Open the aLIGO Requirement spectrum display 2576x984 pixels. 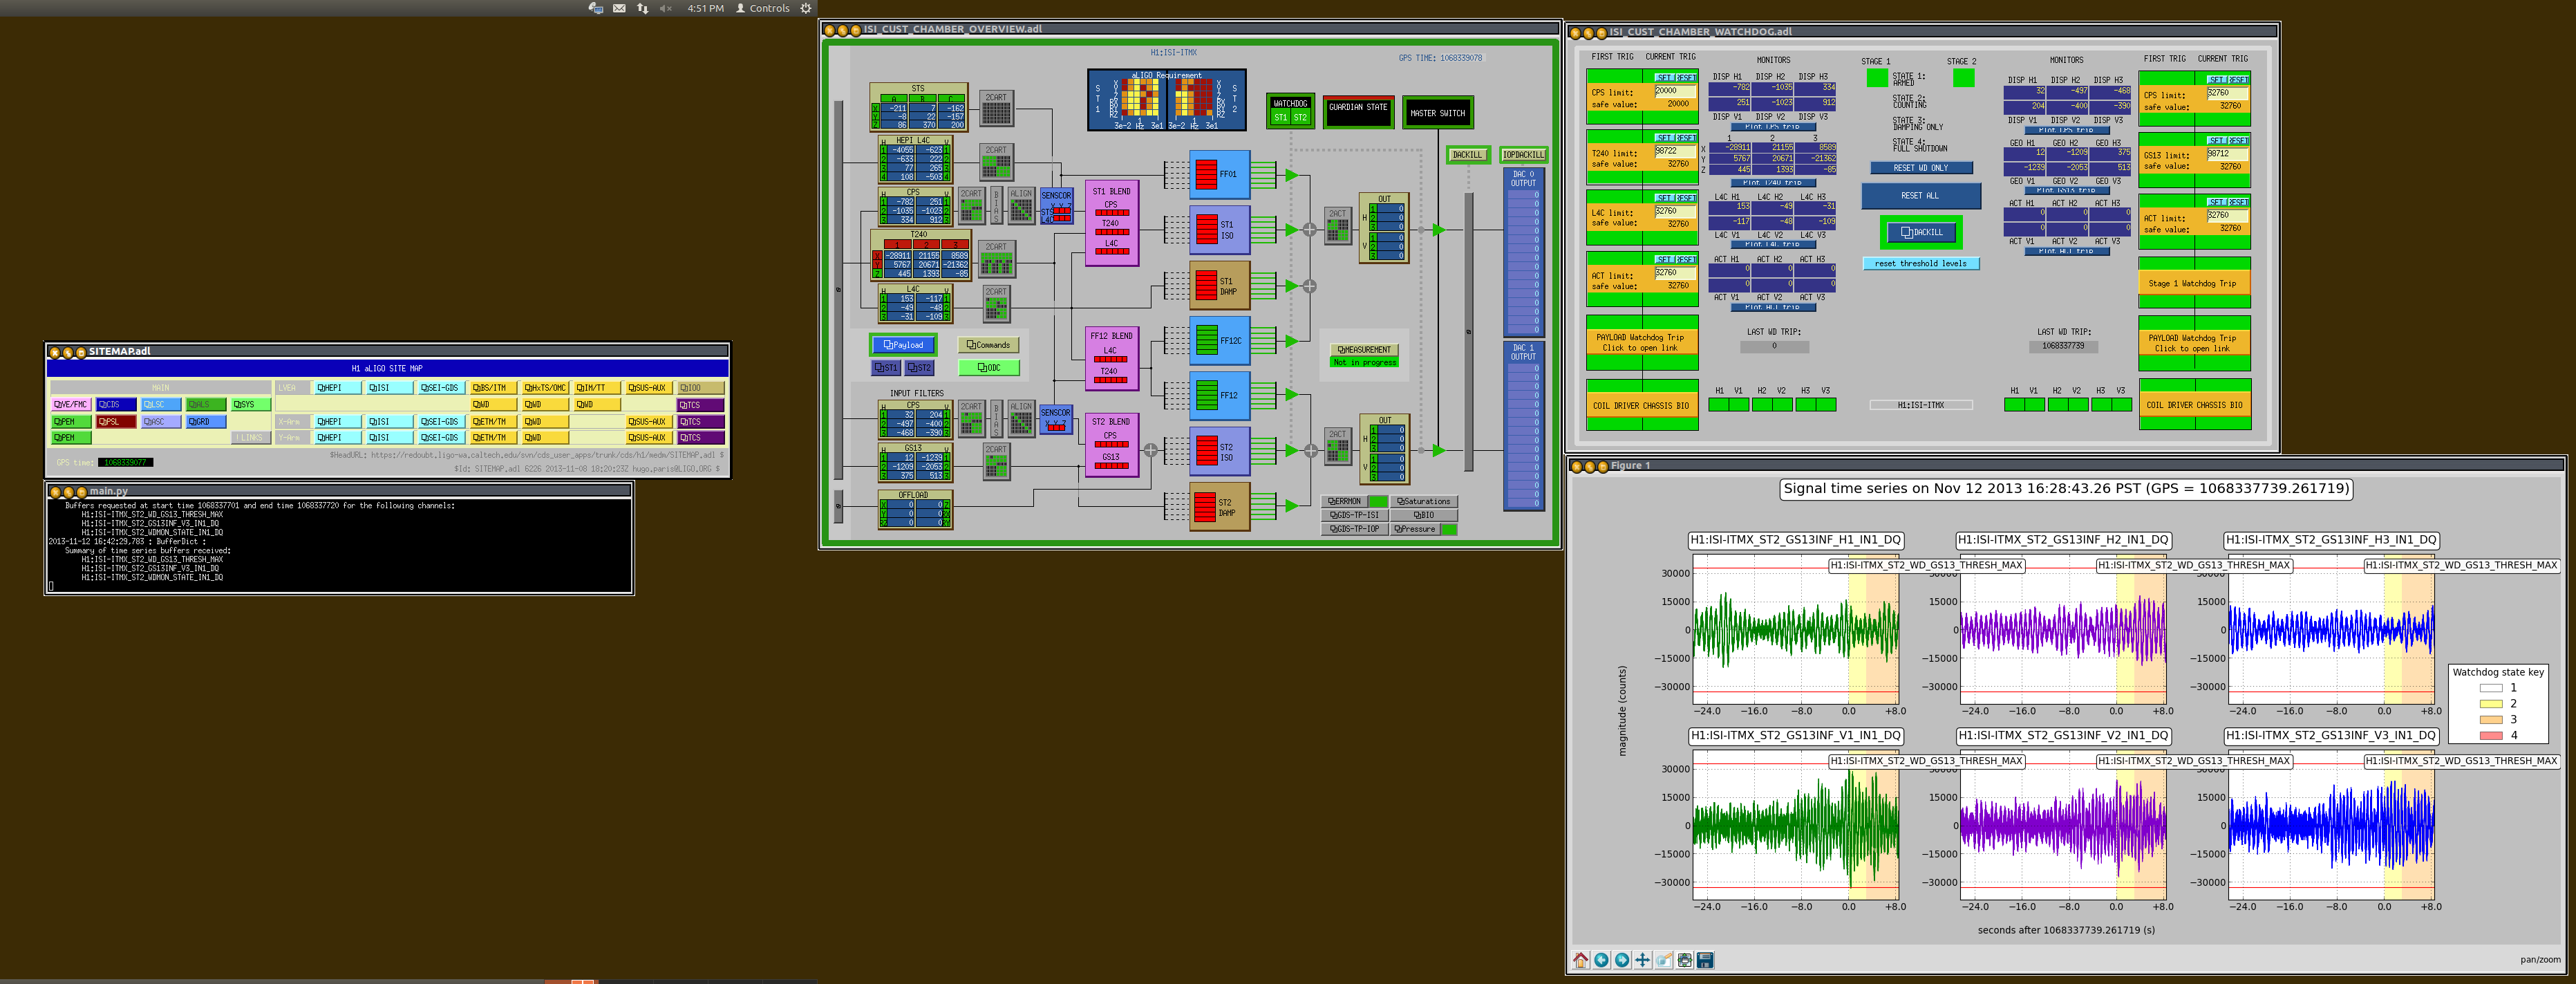tap(1167, 100)
